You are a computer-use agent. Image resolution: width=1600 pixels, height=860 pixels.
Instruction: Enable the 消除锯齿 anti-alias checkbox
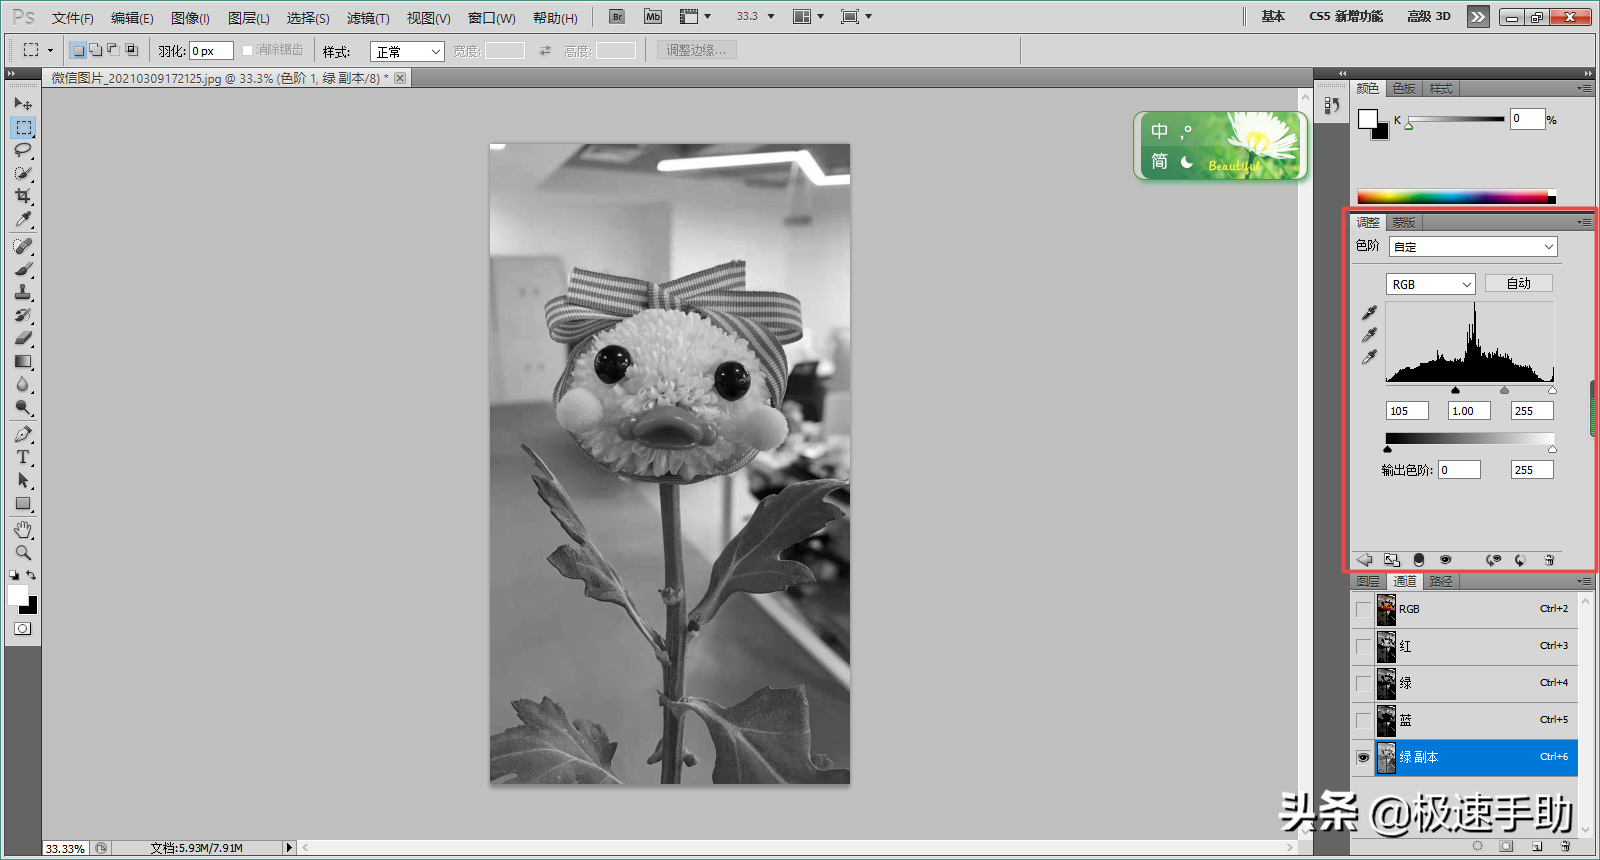[x=247, y=50]
